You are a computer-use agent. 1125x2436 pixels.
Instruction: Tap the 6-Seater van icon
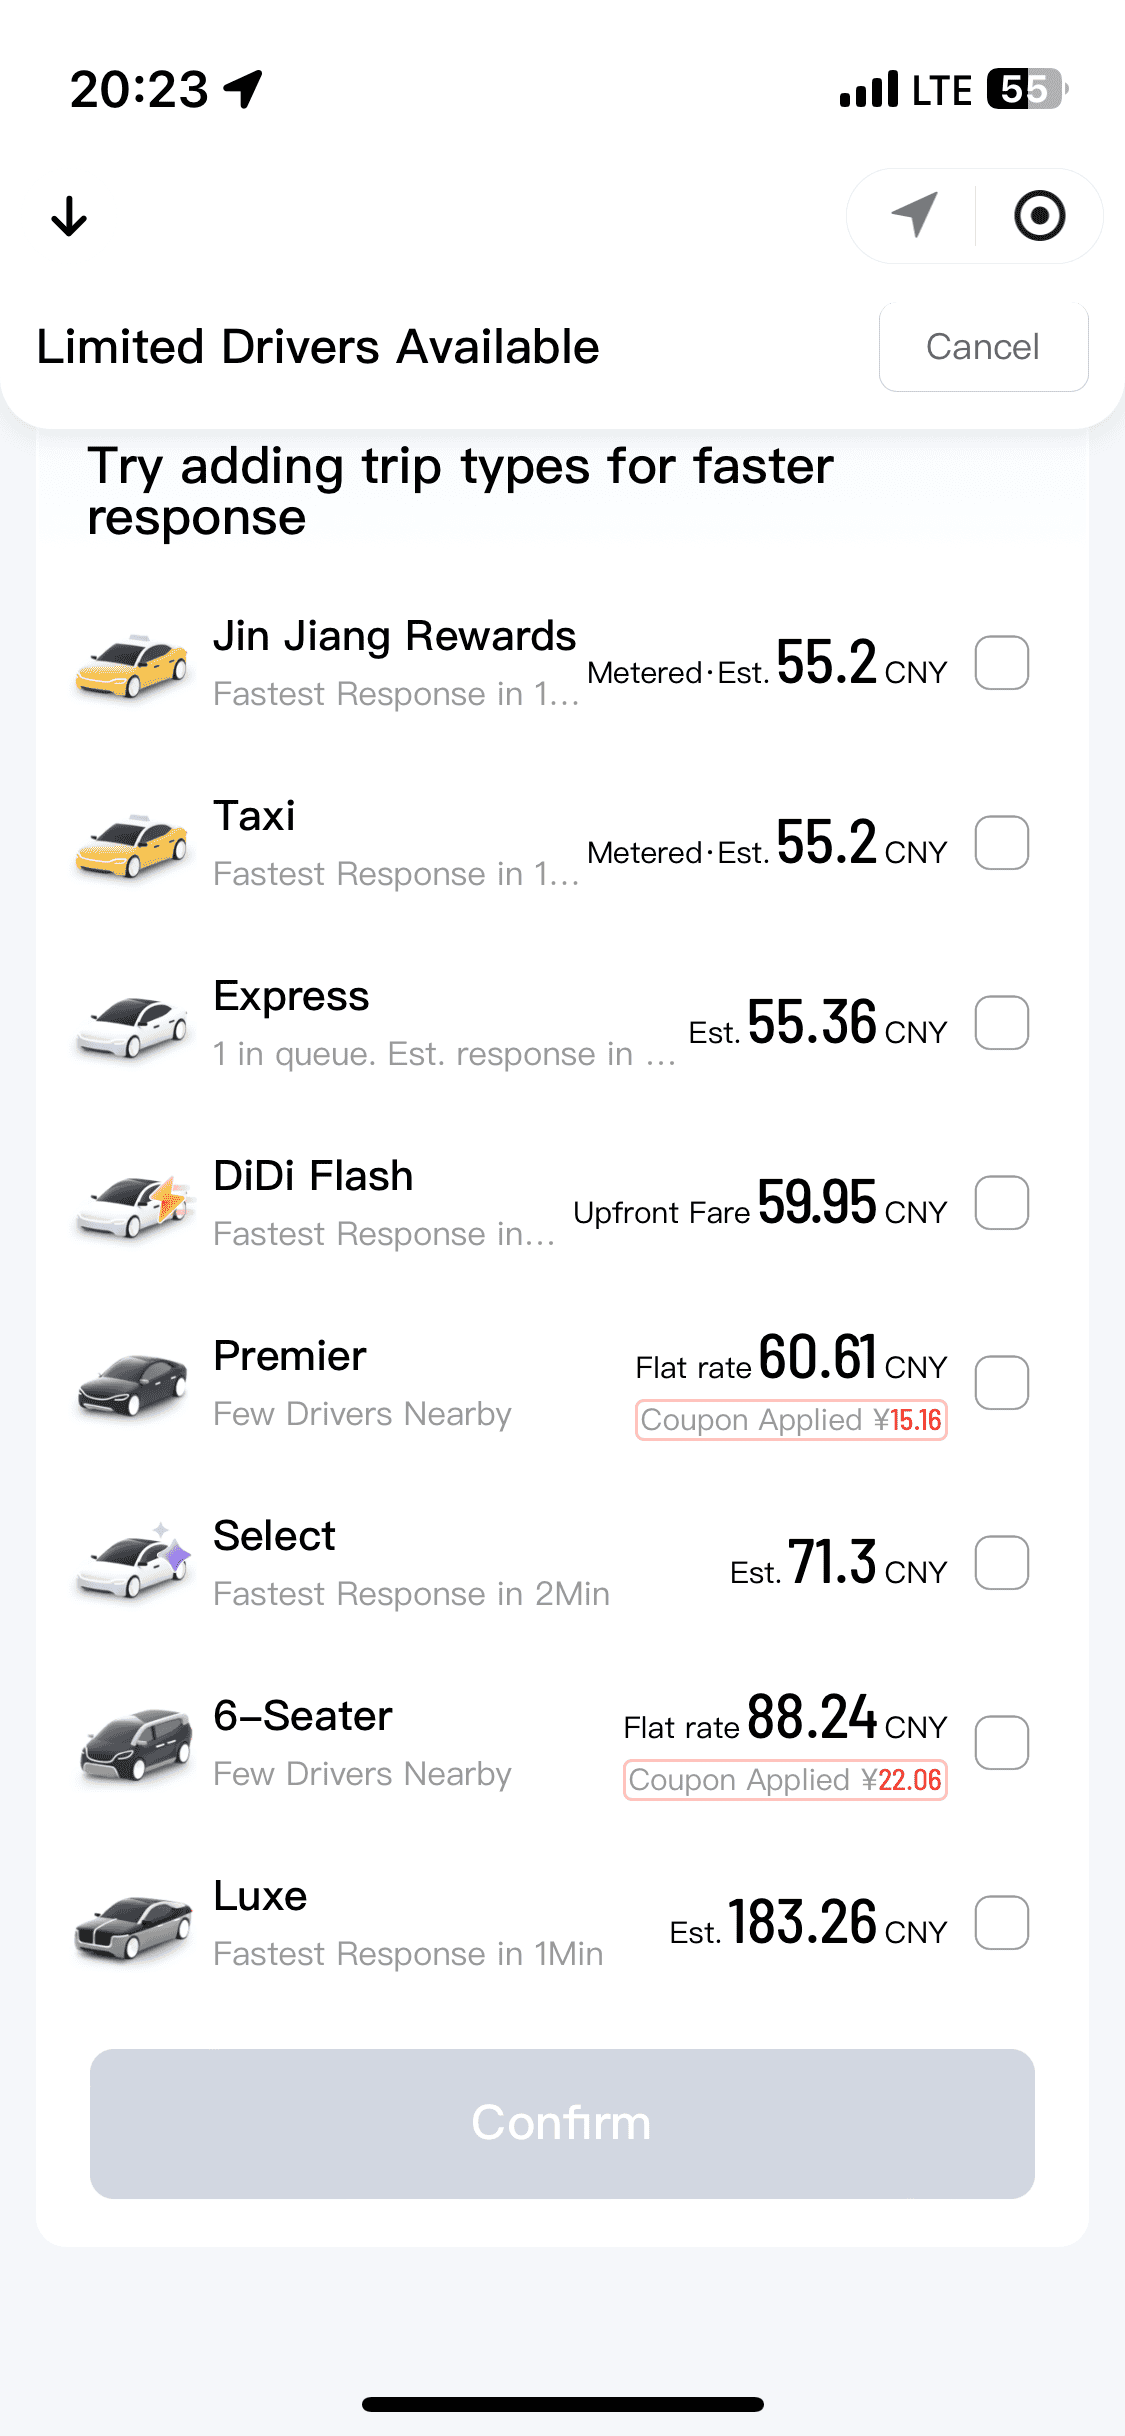coord(134,1744)
